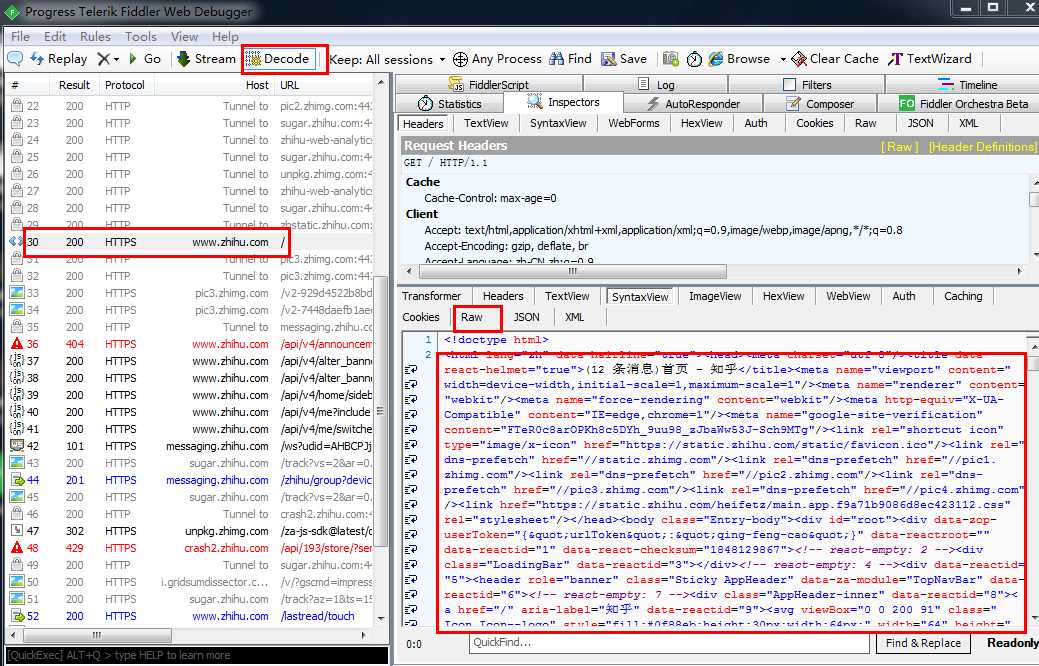Click the Go resume button

point(144,59)
